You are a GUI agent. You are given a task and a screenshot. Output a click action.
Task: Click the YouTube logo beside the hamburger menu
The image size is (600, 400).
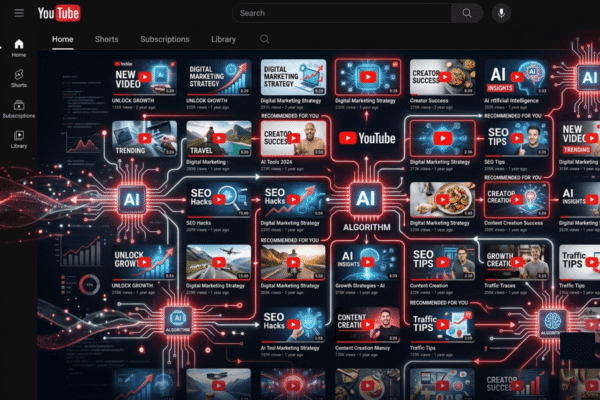coord(59,13)
